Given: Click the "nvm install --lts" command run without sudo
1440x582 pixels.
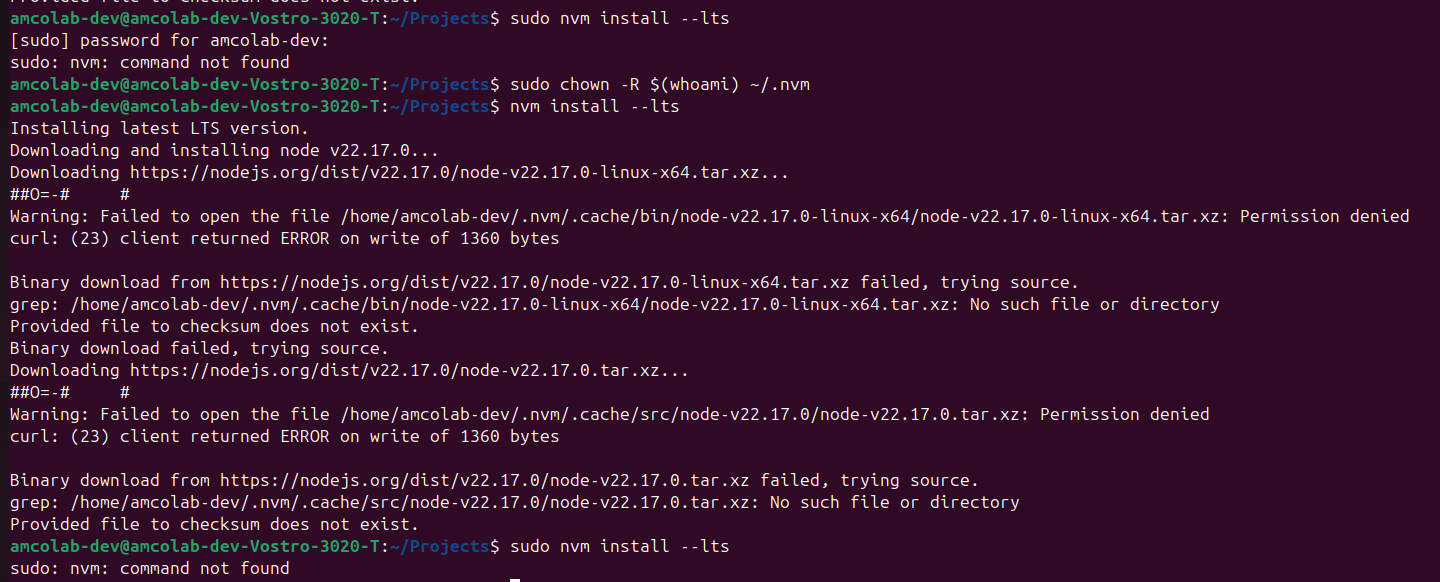Looking at the screenshot, I should (594, 106).
